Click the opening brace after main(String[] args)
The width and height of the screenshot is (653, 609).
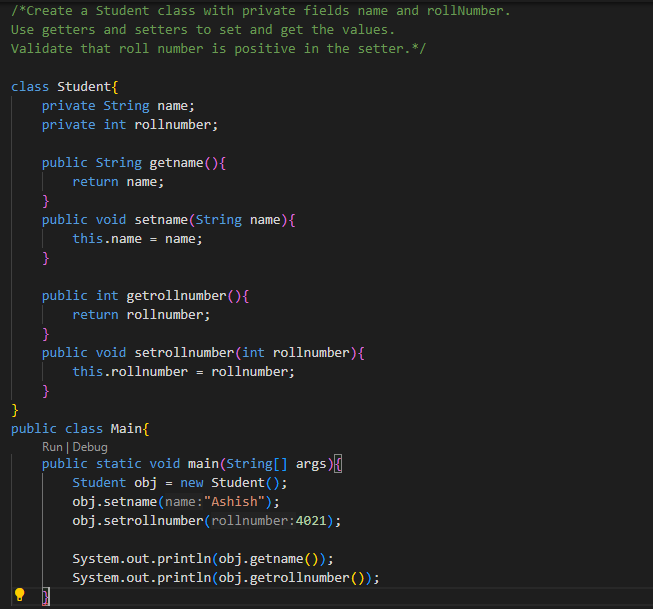(338, 464)
